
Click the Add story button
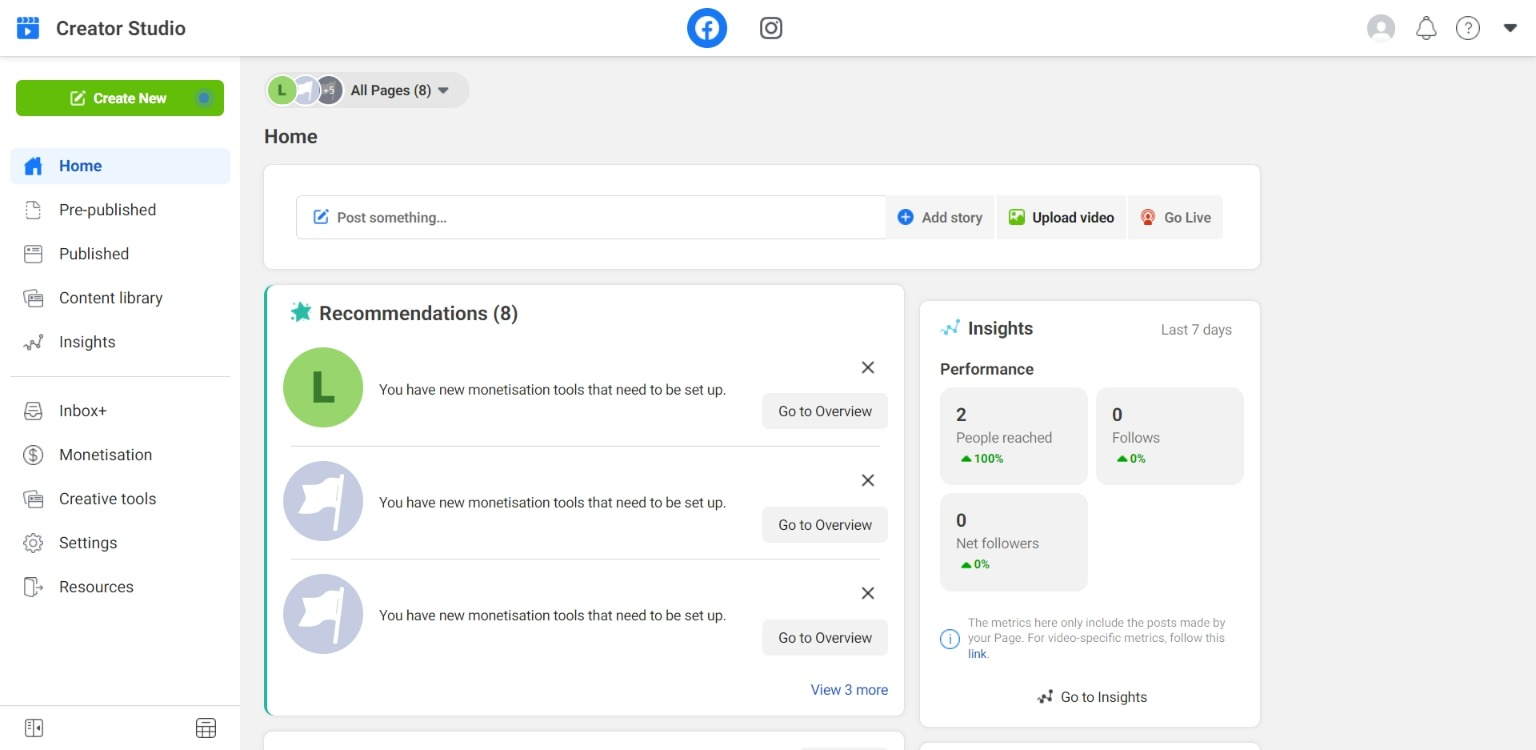(x=940, y=217)
